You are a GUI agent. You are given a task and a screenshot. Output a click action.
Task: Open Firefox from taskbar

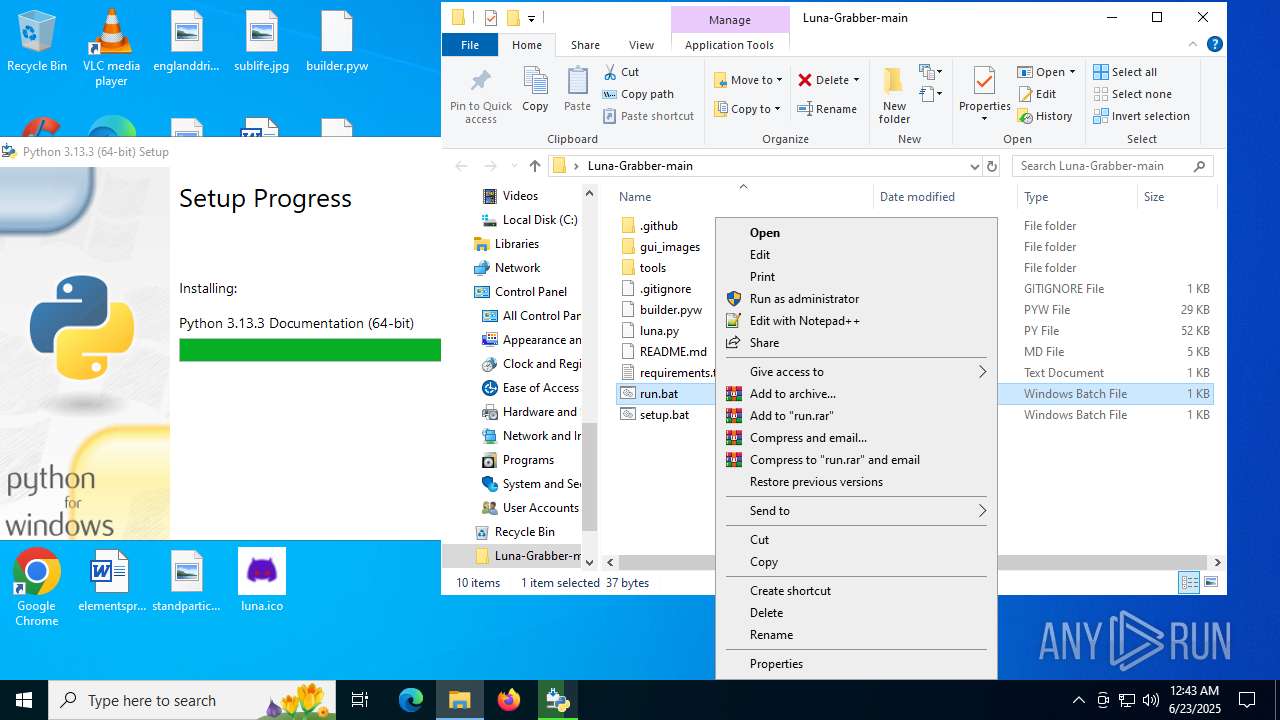click(x=509, y=700)
